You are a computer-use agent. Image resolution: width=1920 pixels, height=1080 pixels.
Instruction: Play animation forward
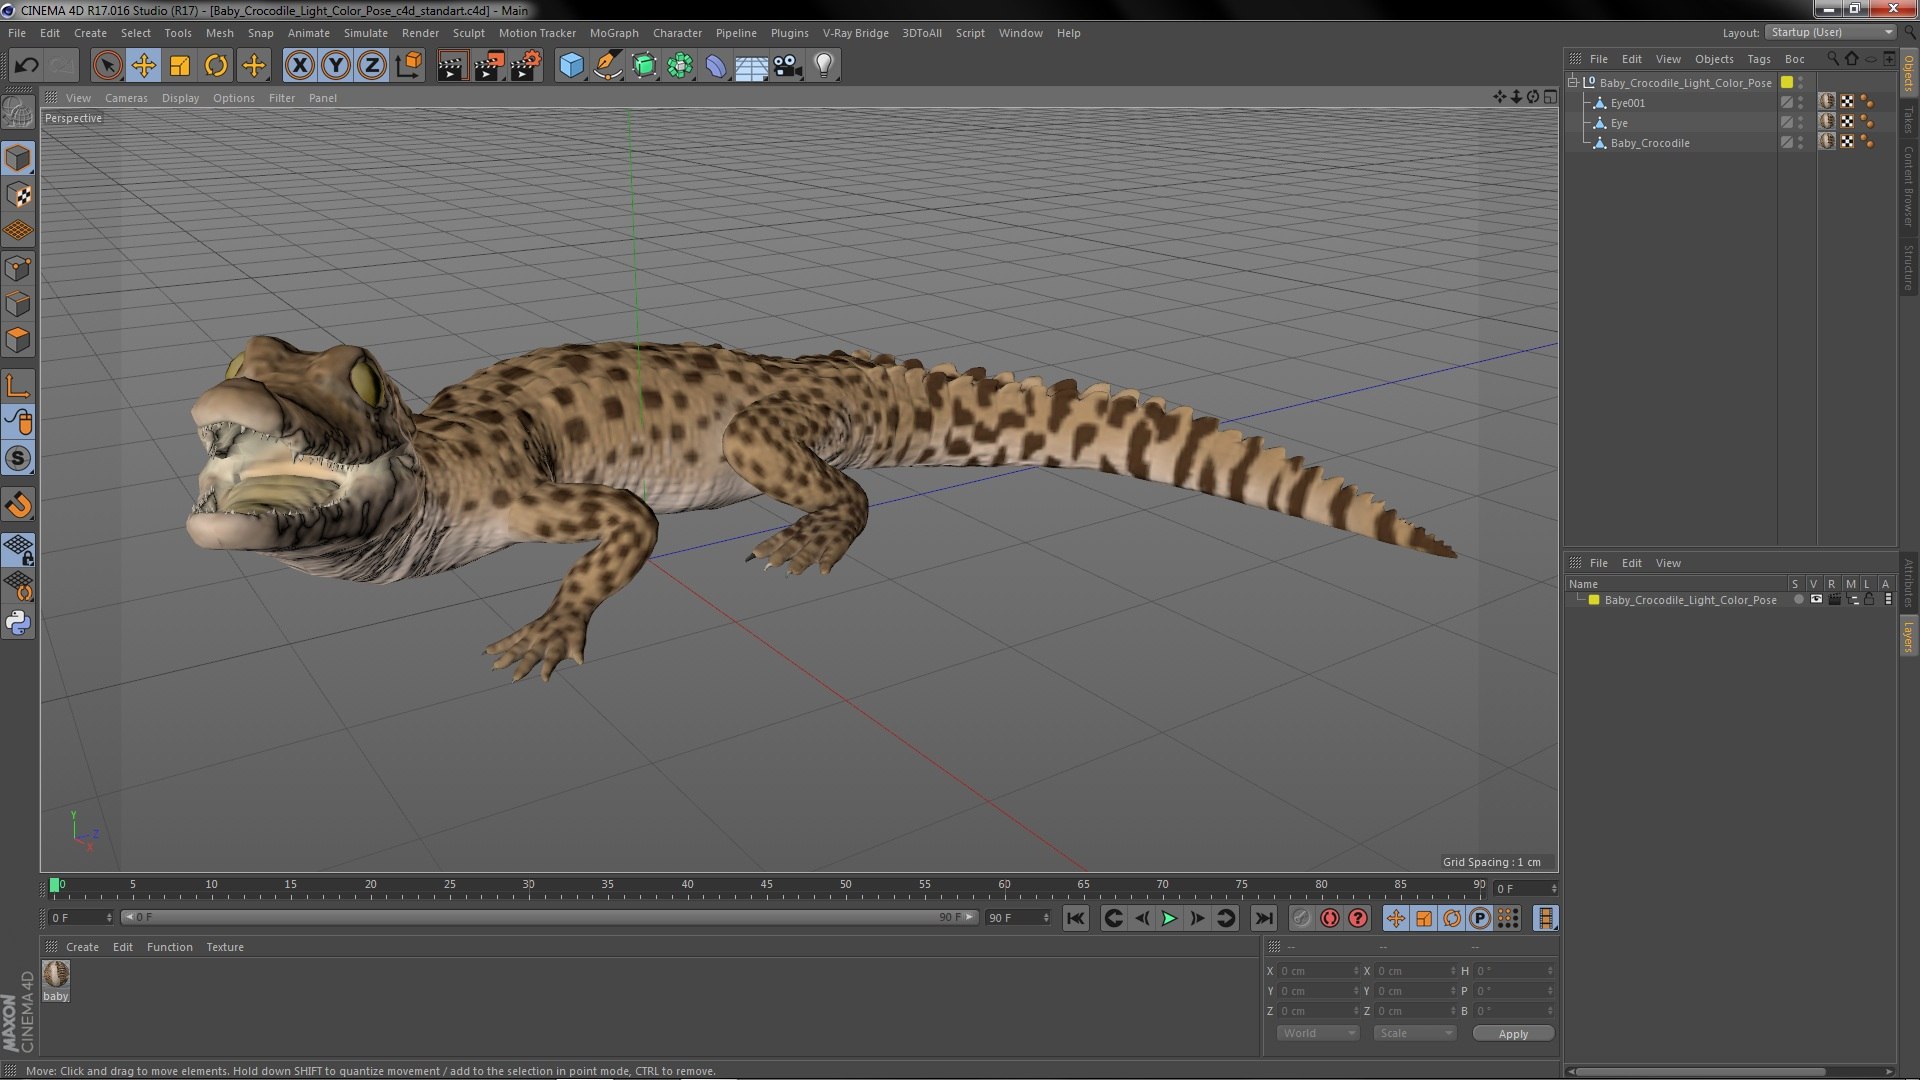coord(1169,918)
